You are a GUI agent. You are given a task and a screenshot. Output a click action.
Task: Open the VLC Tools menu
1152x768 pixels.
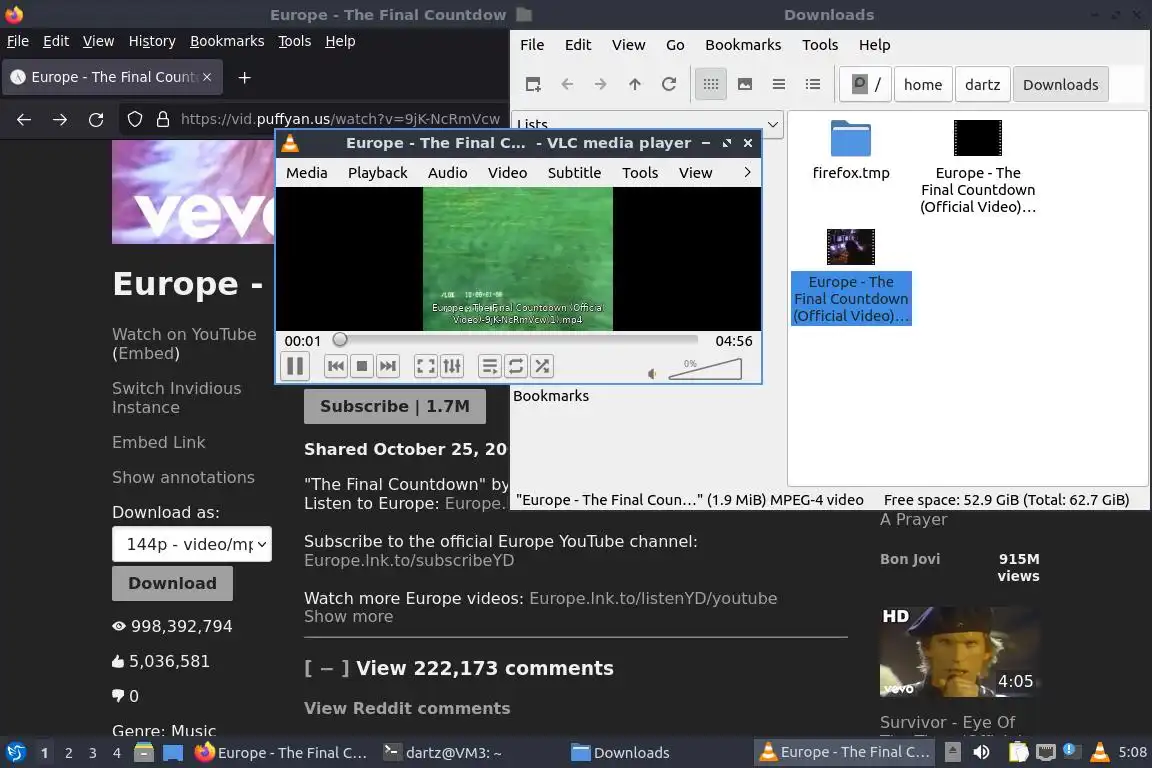640,173
